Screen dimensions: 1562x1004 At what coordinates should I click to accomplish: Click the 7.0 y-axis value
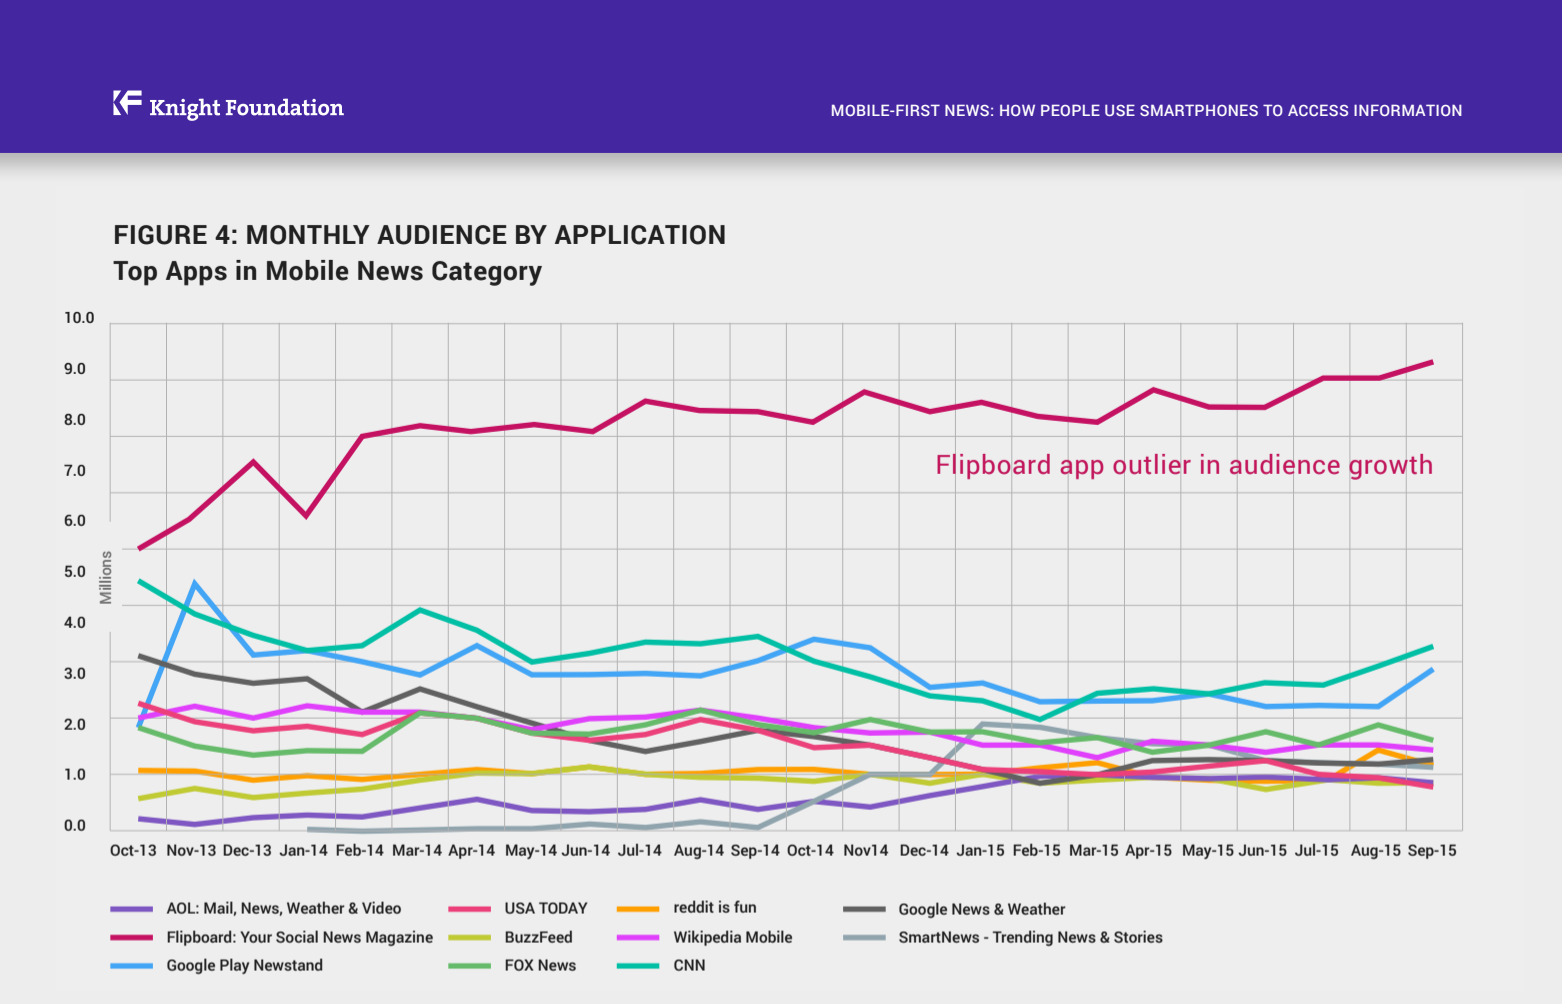click(75, 471)
